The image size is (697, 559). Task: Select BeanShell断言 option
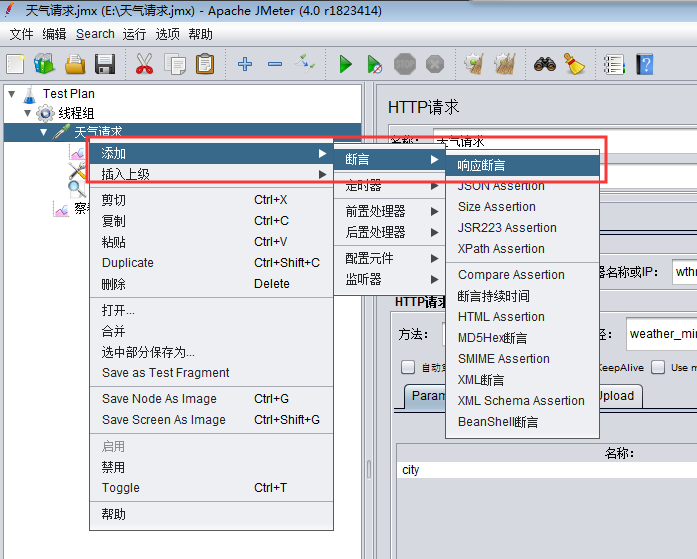522,422
